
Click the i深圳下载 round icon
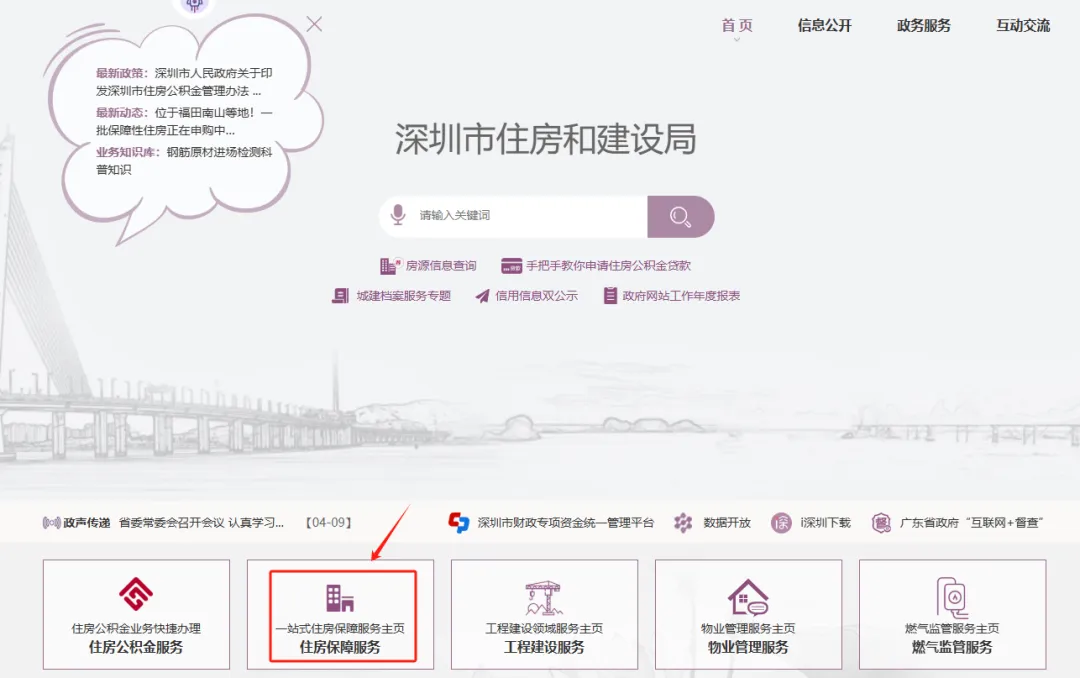[781, 523]
